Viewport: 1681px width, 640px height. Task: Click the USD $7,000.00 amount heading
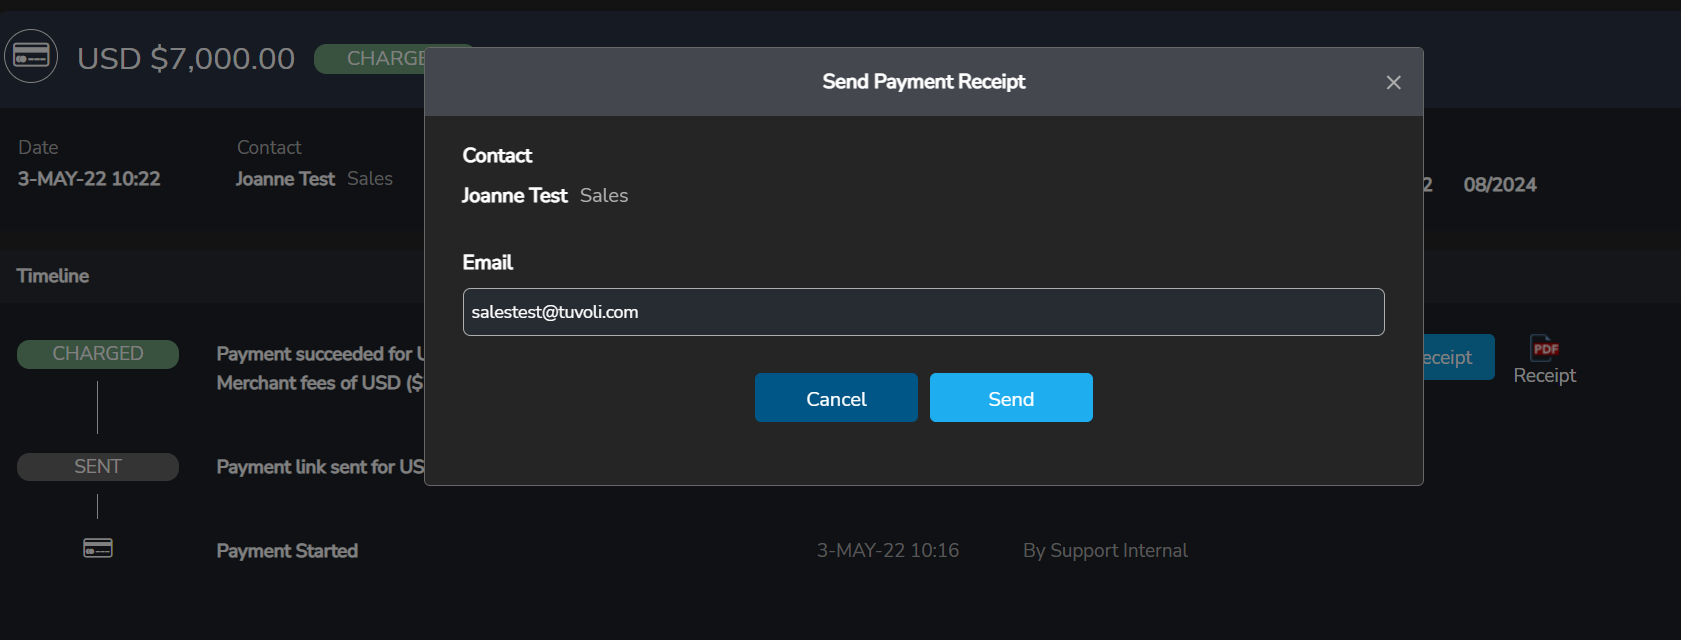186,59
